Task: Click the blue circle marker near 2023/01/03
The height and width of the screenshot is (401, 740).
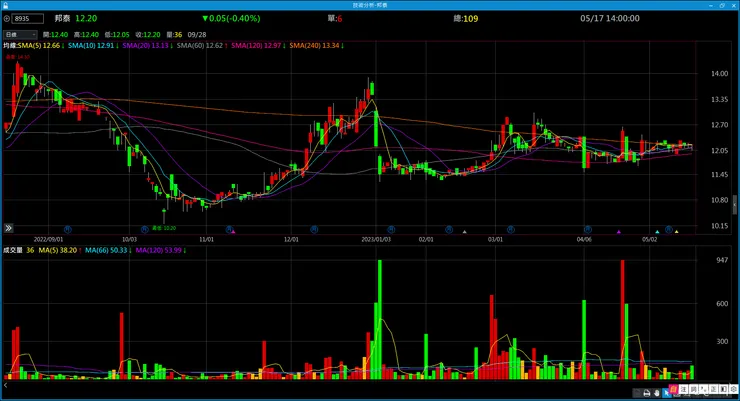Action: pyautogui.click(x=391, y=229)
